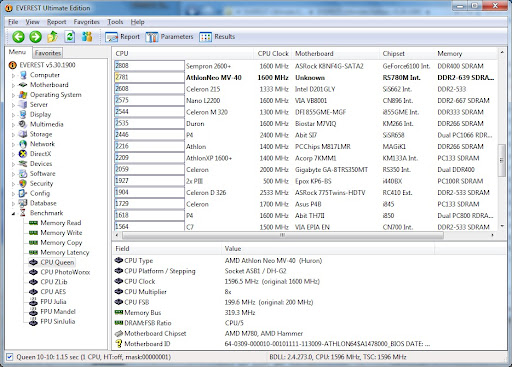Collapse the Benchmark tree node
The height and width of the screenshot is (367, 512).
(x=13, y=213)
